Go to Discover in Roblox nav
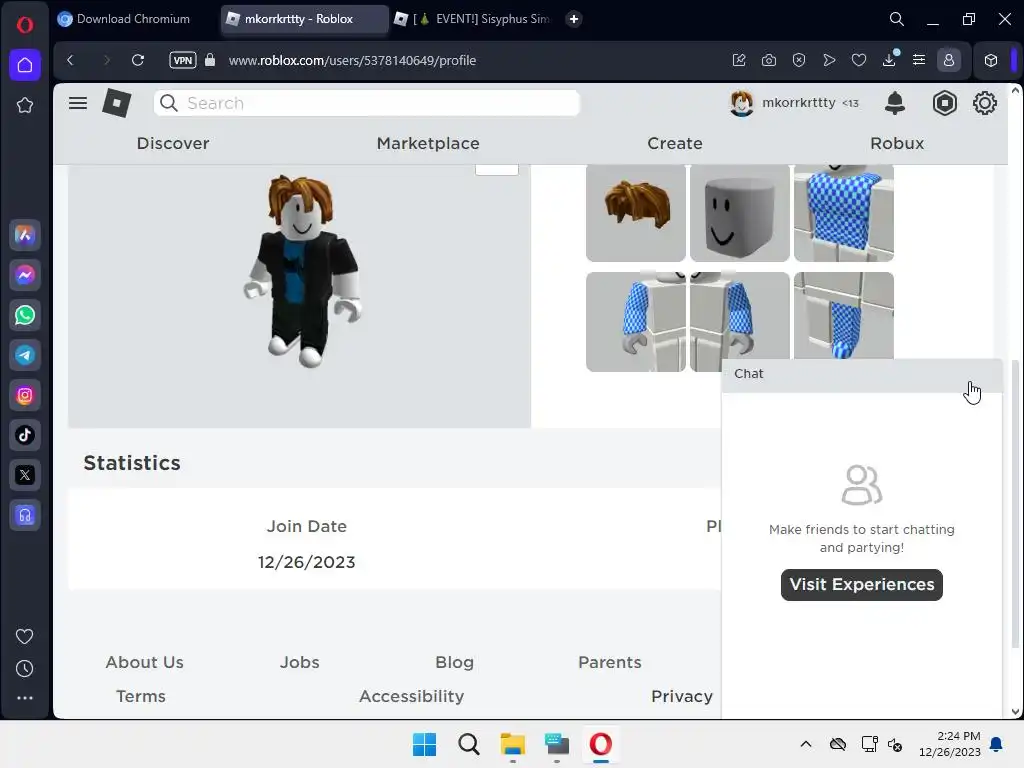1024x768 pixels. 173,143
